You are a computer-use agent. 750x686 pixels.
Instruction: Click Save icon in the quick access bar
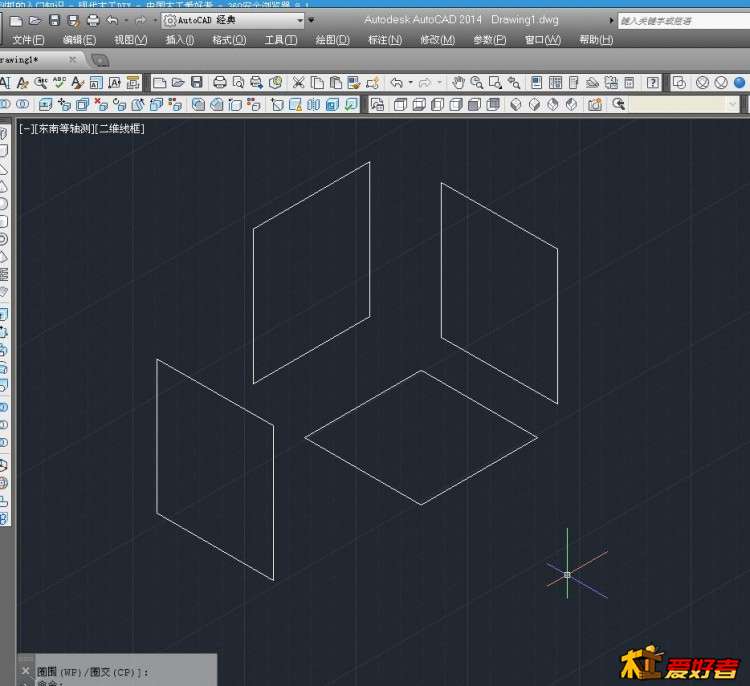coord(55,20)
